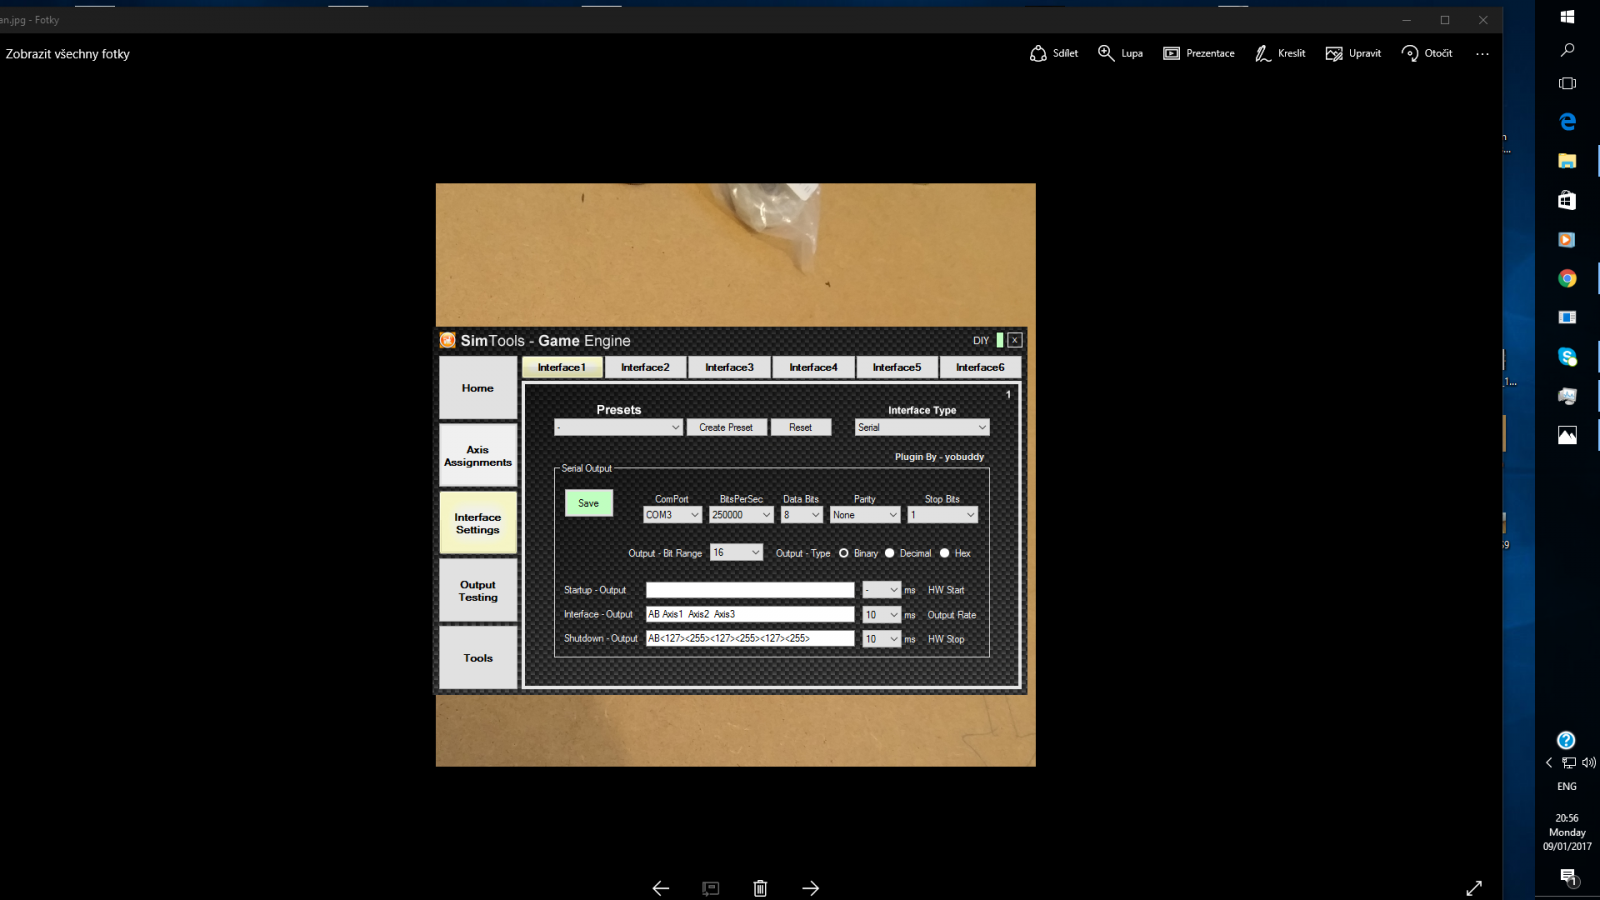Screen dimensions: 1600x900
Task: Click the filmstrip icon beside the trash
Action: click(710, 888)
